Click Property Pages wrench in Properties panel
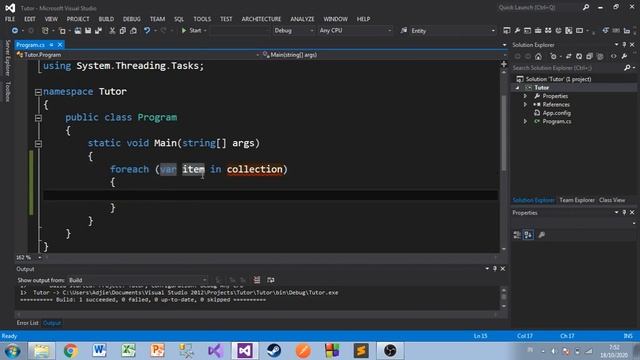640x360 pixels. [542, 235]
